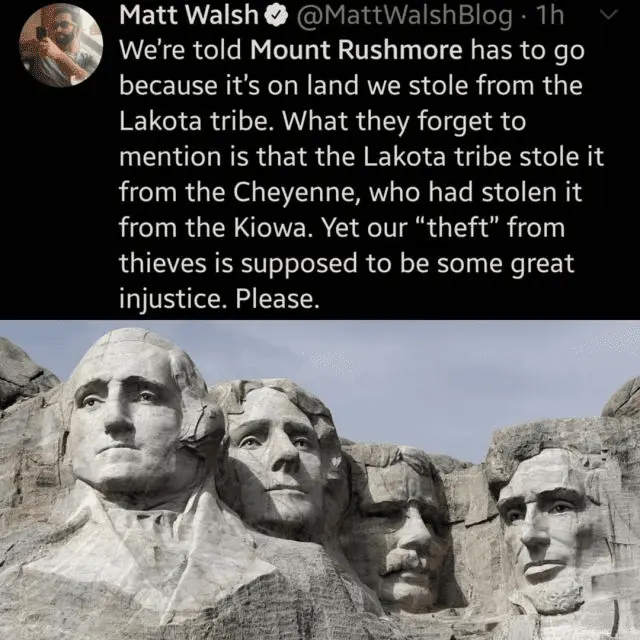Open the @MattWalshBlog handle link
This screenshot has height=640, width=640.
pyautogui.click(x=404, y=16)
